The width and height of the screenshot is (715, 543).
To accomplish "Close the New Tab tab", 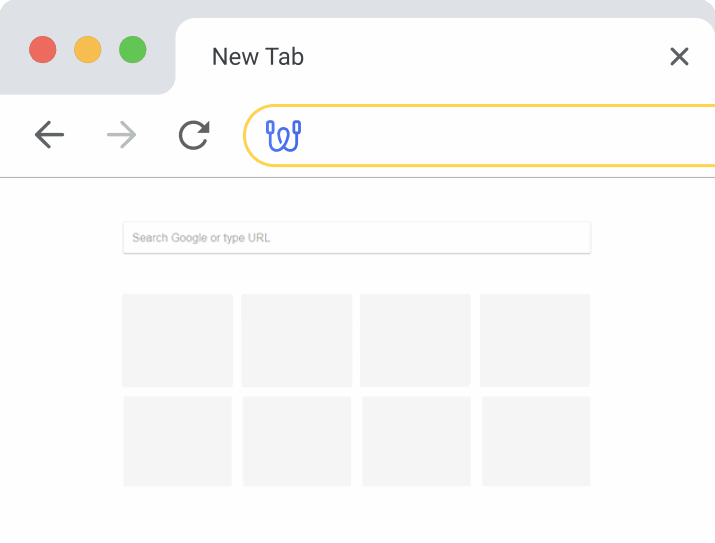I will (679, 57).
